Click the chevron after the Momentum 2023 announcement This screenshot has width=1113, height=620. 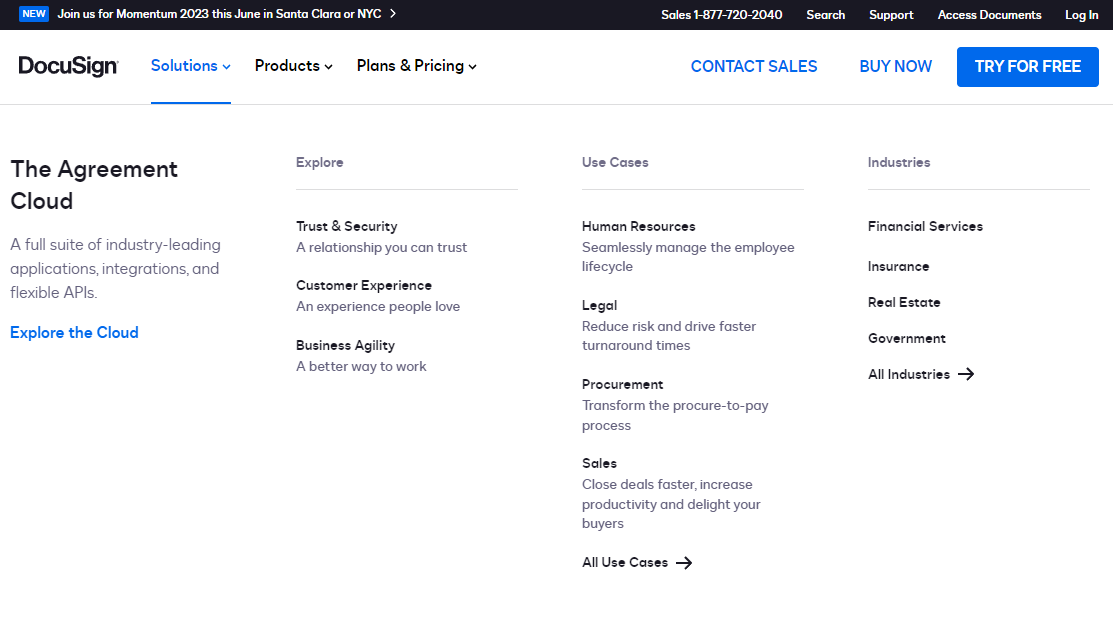[393, 14]
